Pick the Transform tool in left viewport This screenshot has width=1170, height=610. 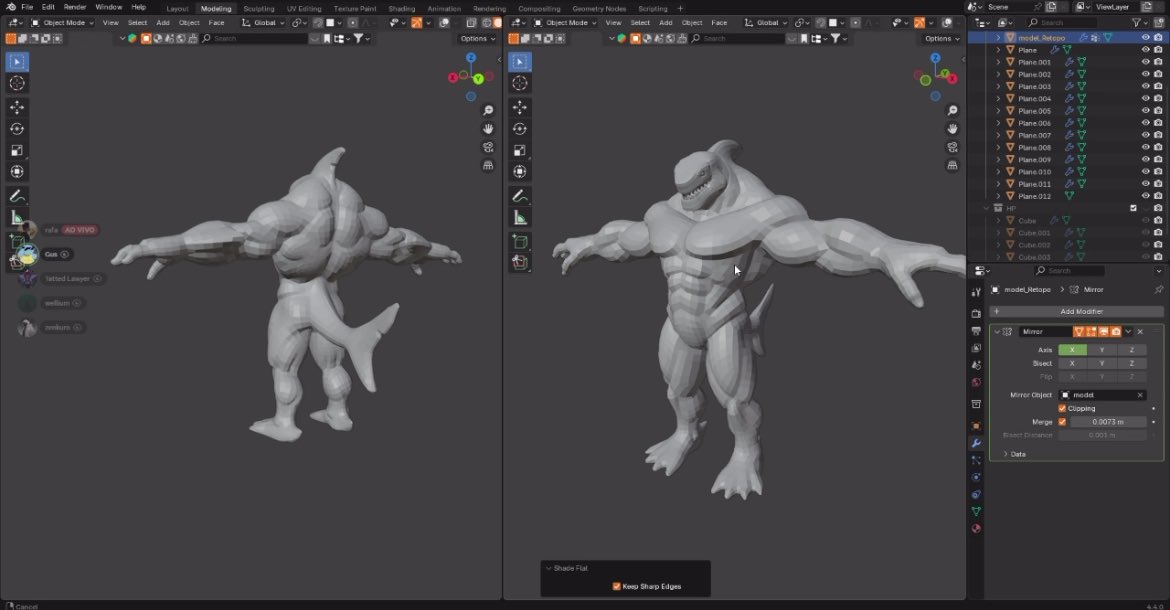17,172
